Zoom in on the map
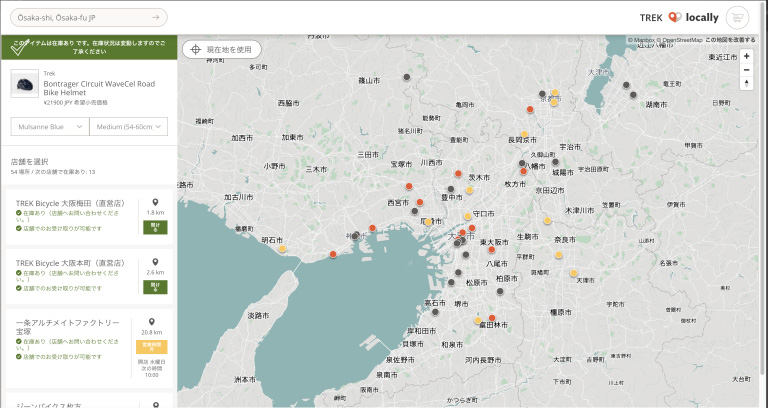 point(746,57)
